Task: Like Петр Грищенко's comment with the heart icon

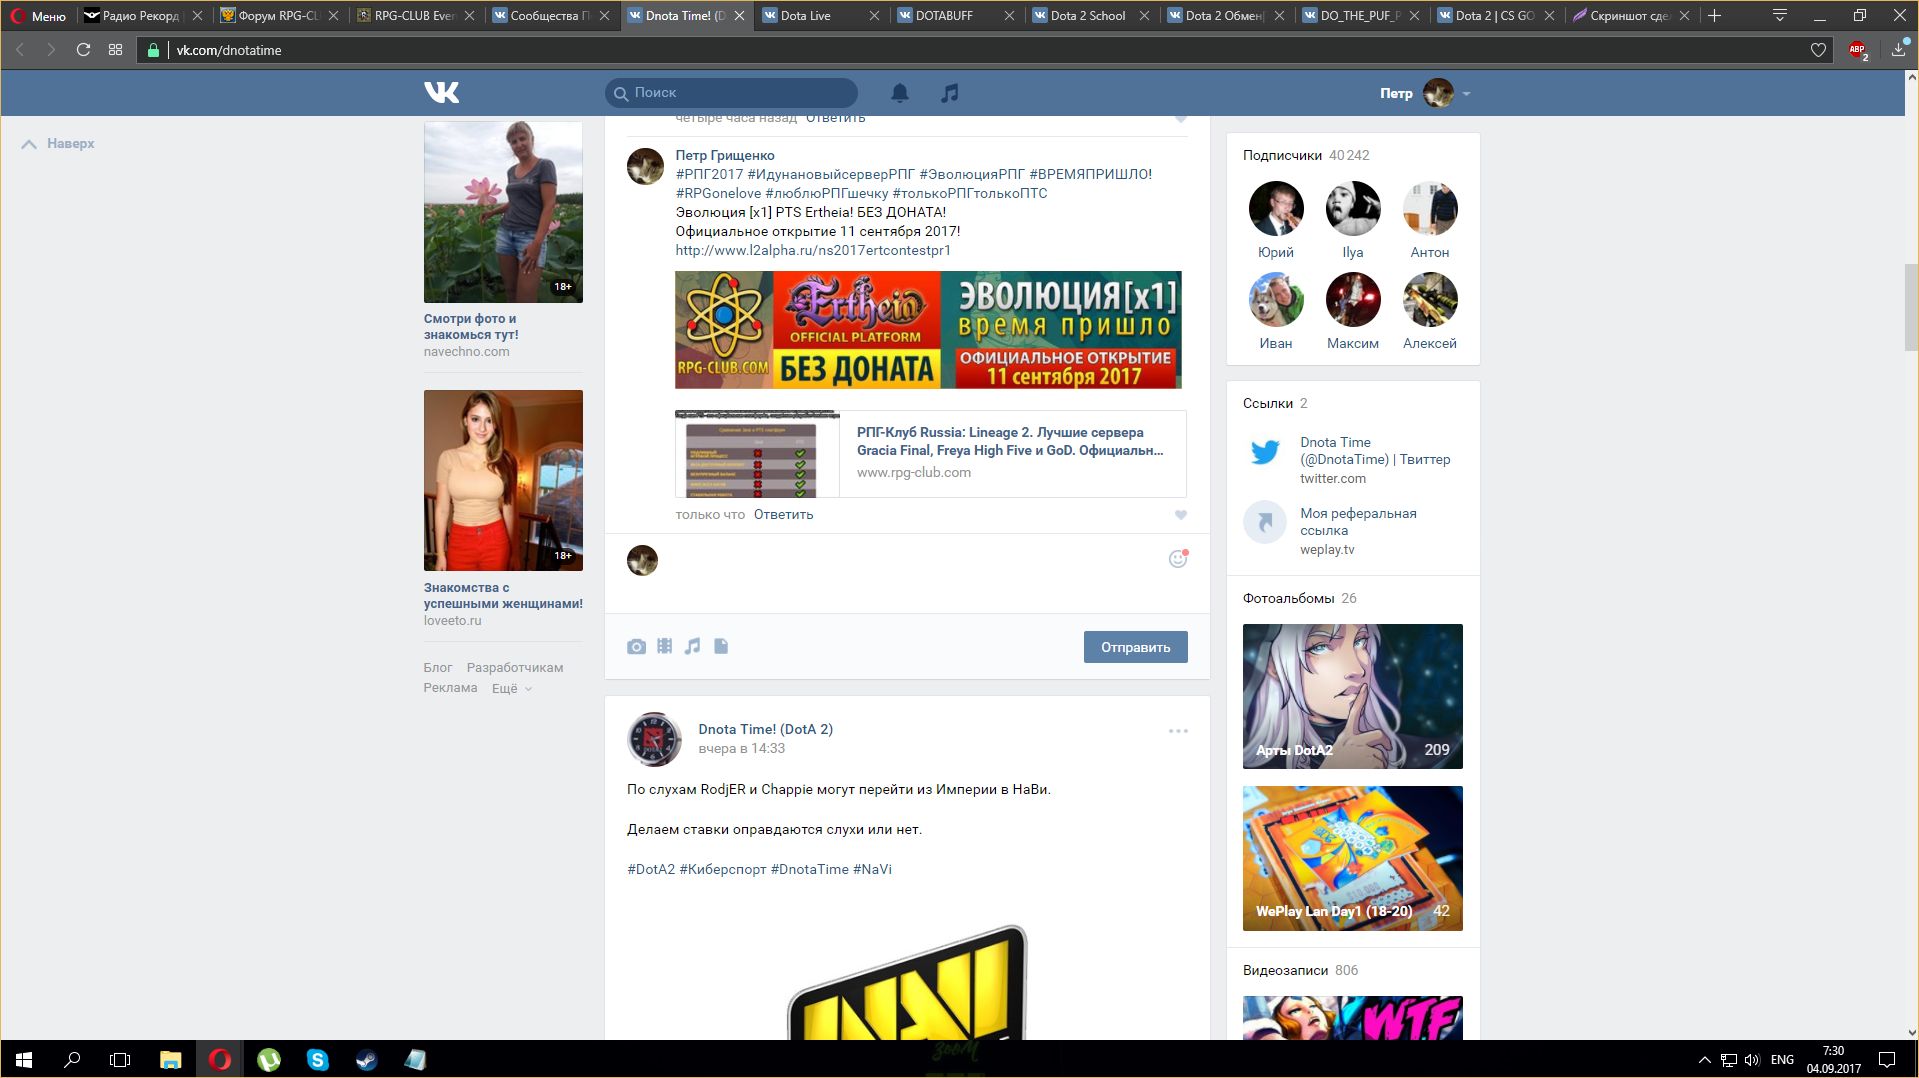Action: click(x=1181, y=515)
